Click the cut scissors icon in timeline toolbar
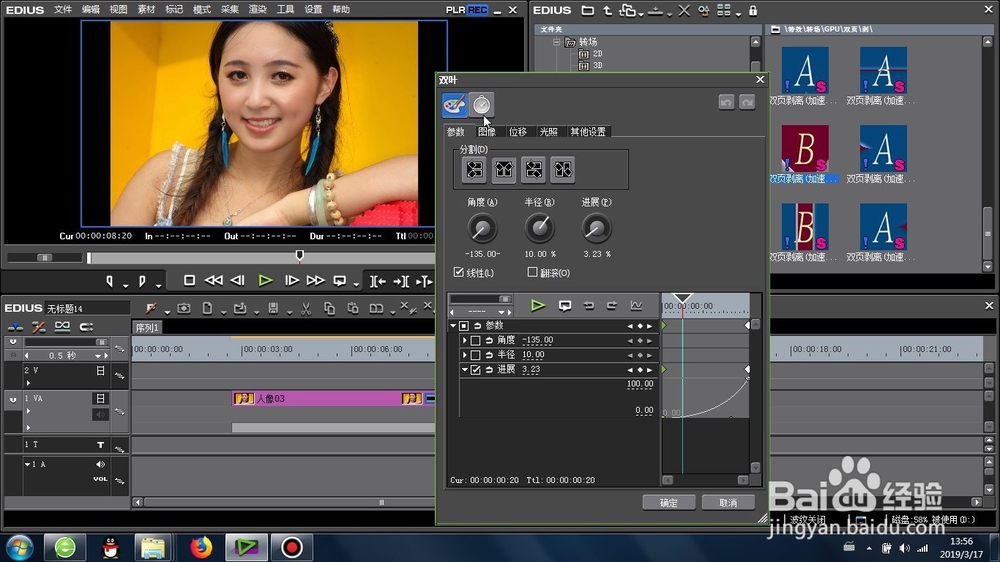This screenshot has height=562, width=1000. click(x=306, y=309)
